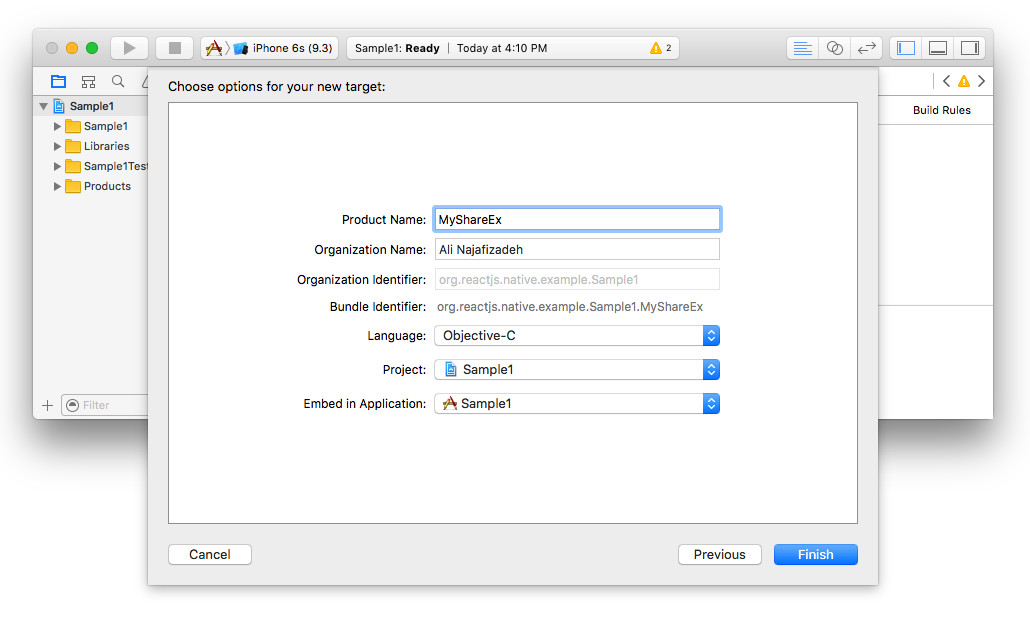1030x623 pixels.
Task: Click the bundle identifier text
Action: click(570, 307)
